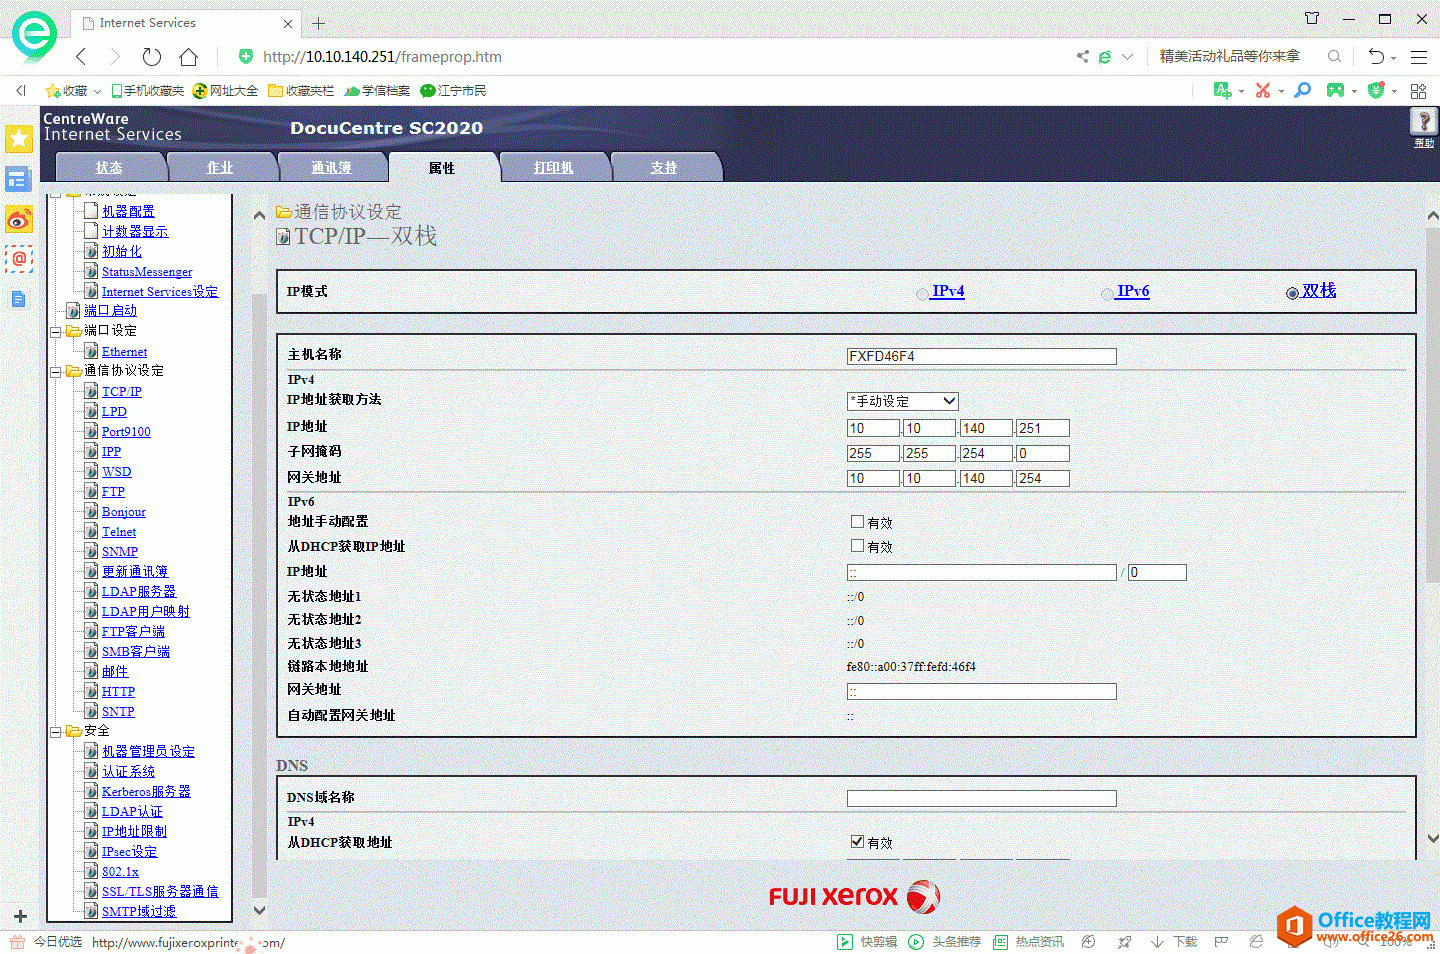
Task: Click the restore undo closed tab icon
Action: coord(1377,57)
